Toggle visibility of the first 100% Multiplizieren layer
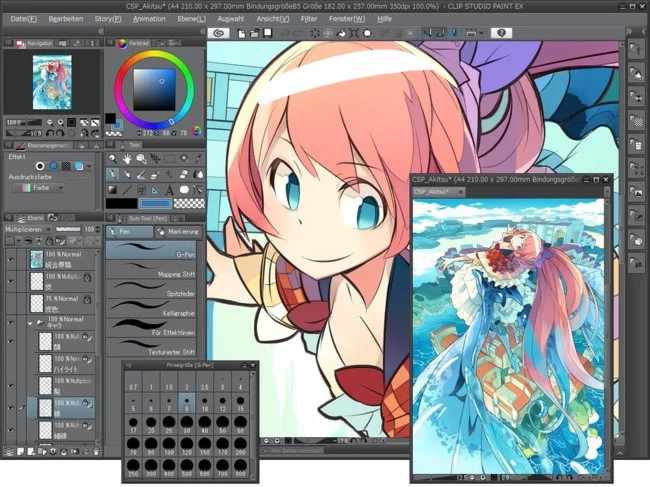This screenshot has width=650, height=487. click(11, 281)
